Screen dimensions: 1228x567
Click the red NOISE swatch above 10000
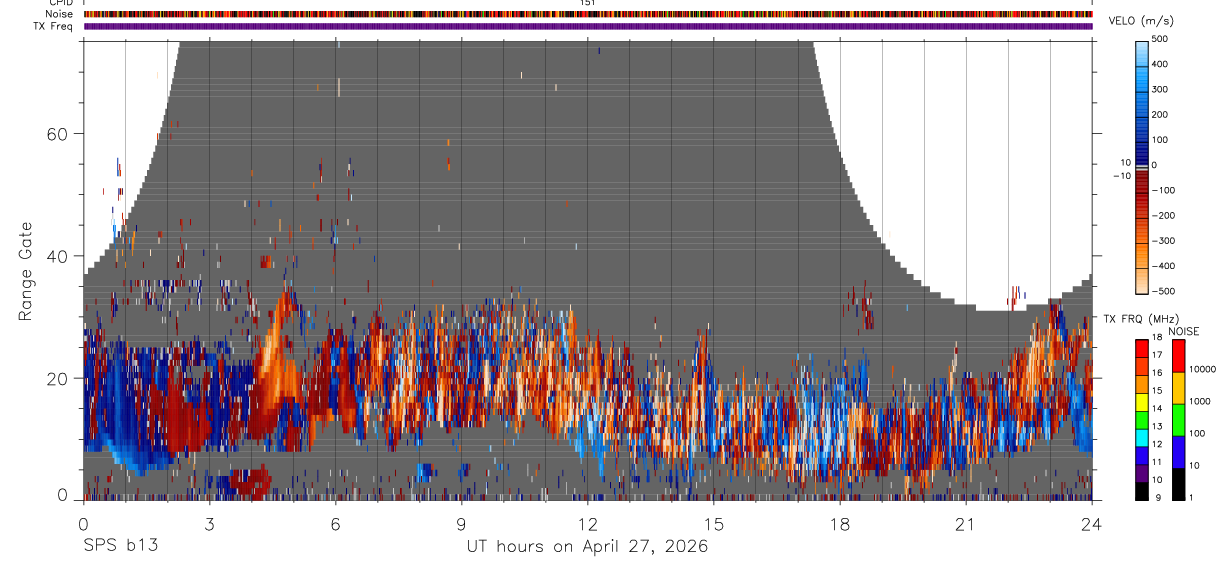click(x=1178, y=356)
